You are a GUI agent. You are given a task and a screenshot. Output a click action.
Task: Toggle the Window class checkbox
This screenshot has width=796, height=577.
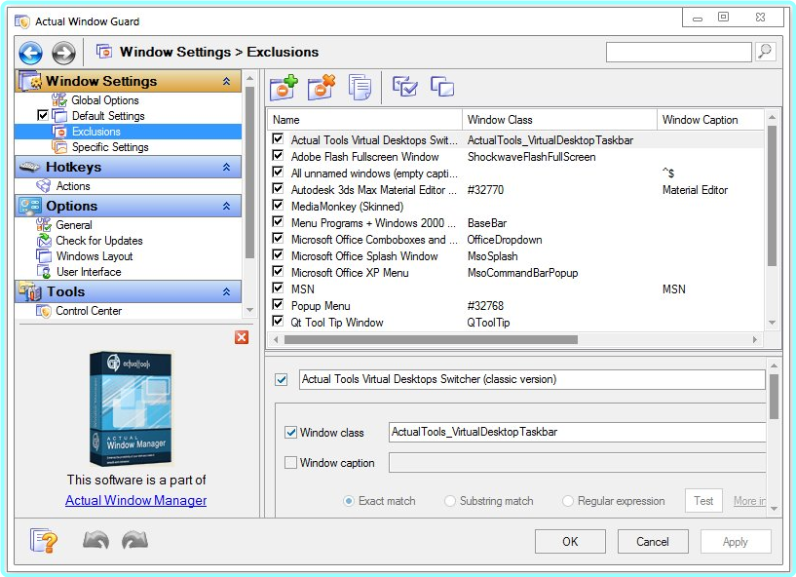(291, 432)
